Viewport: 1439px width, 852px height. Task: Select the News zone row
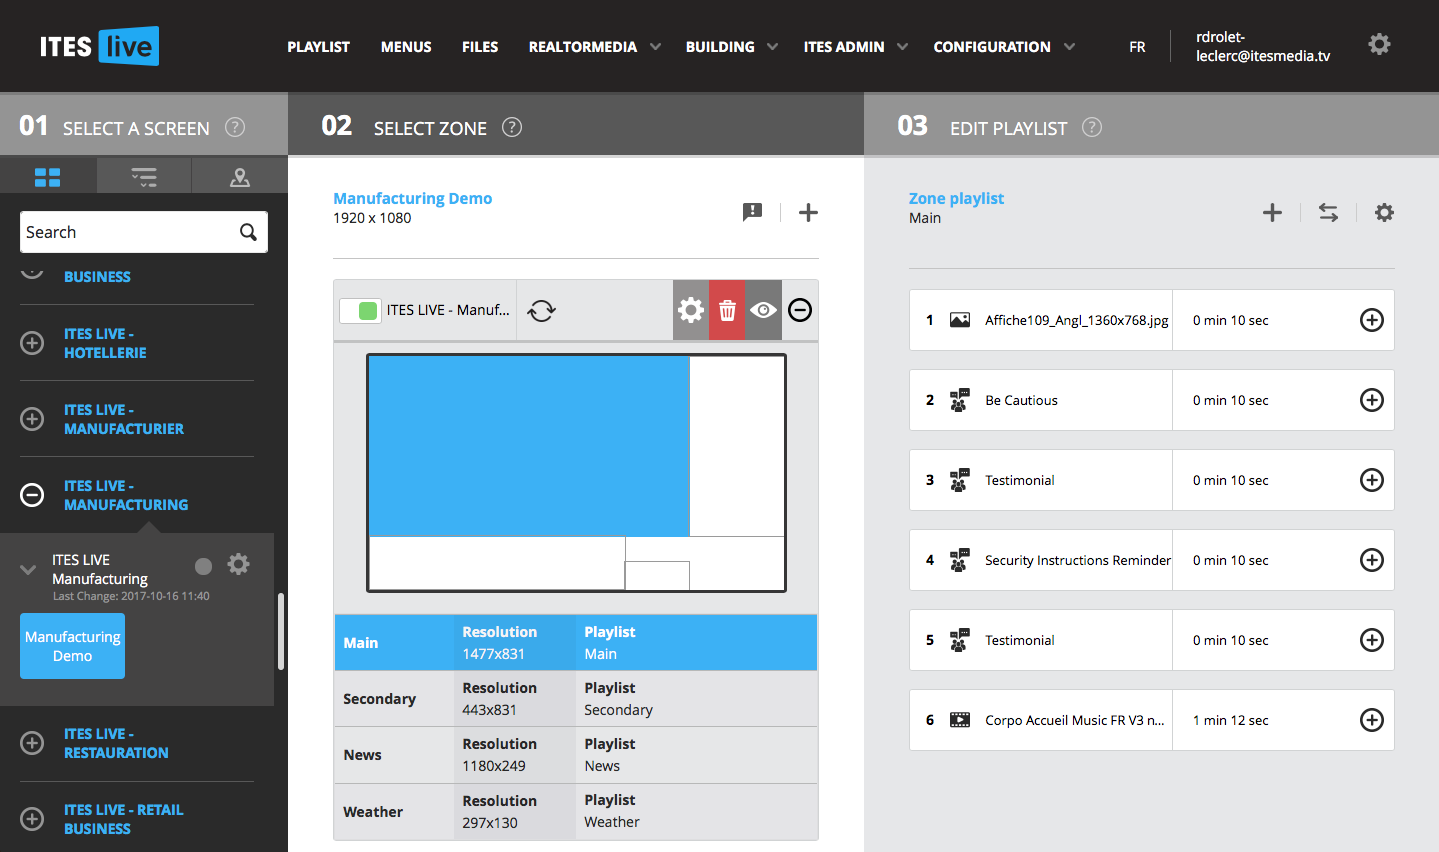click(x=576, y=755)
